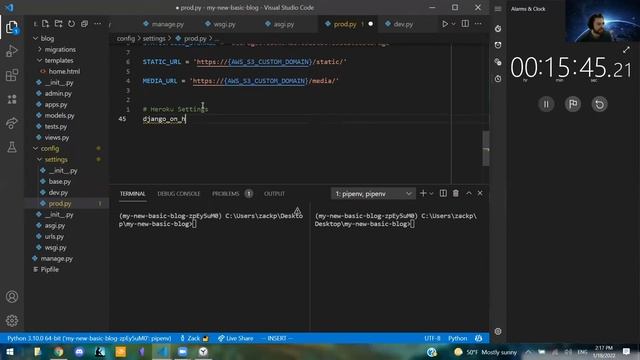640x360 pixels.
Task: Open Alarms & Clock settings gear
Action: [x=498, y=331]
